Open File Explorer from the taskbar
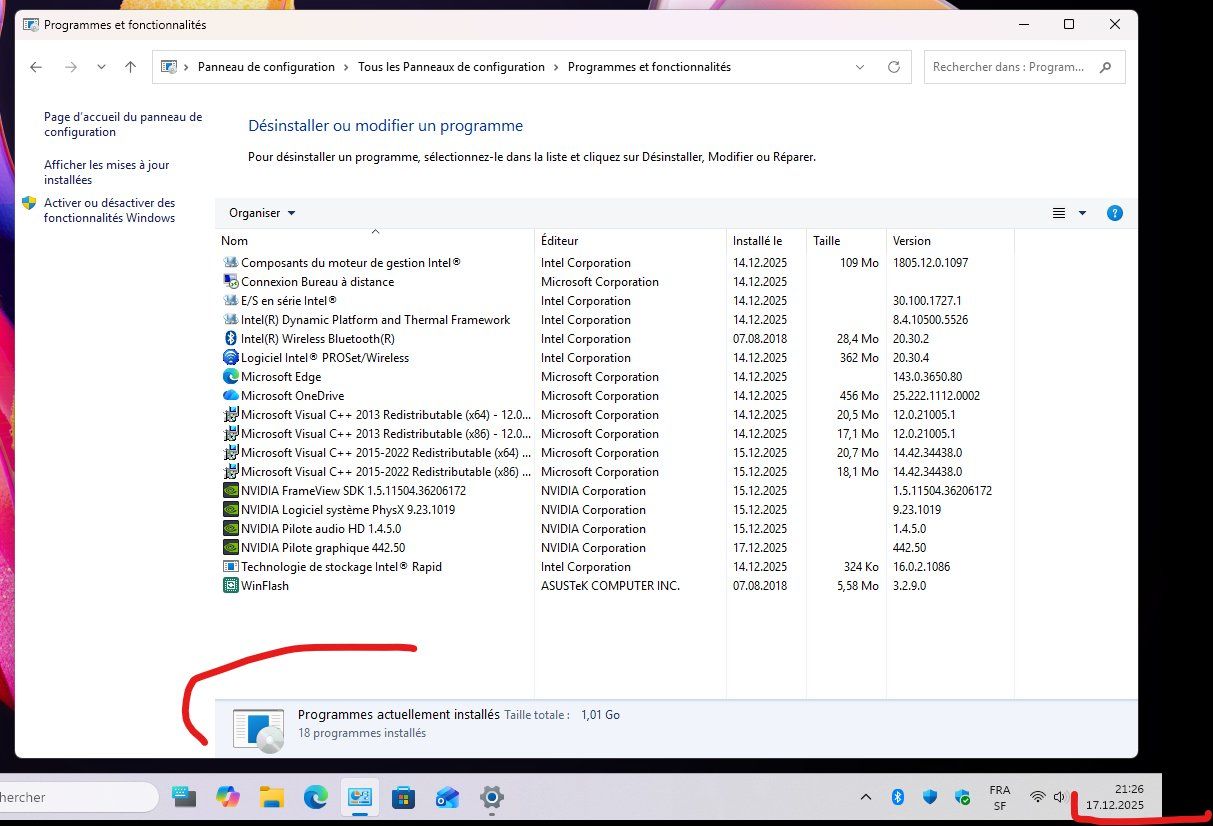This screenshot has height=826, width=1213. point(271,797)
